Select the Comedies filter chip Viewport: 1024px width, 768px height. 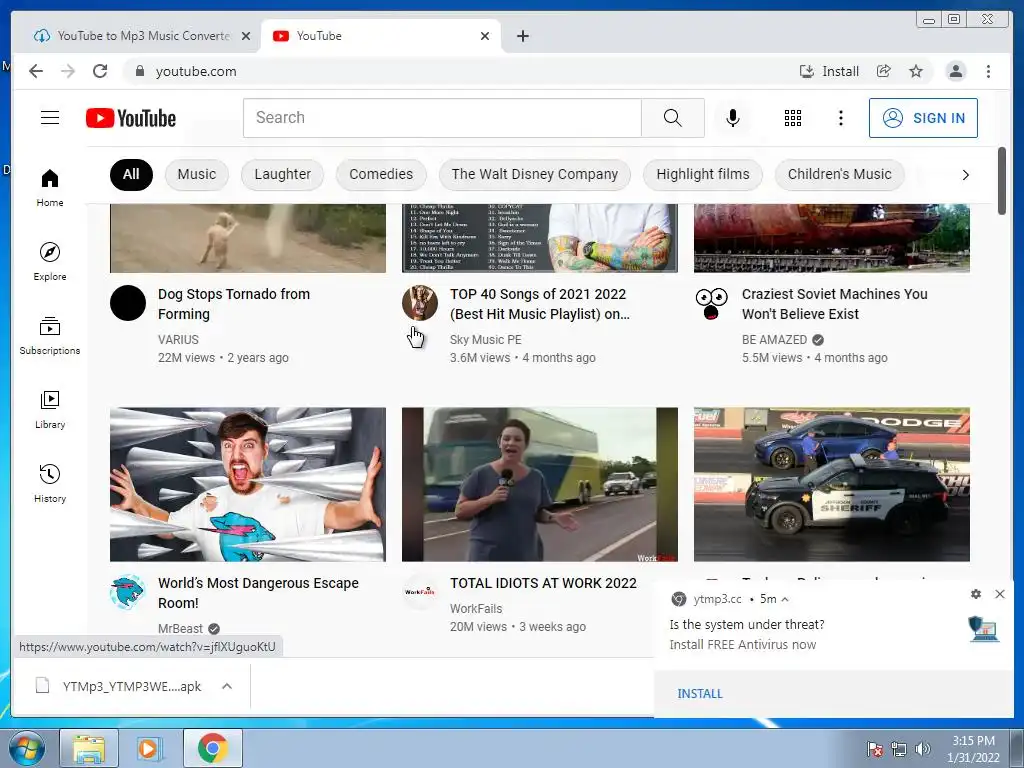point(381,174)
